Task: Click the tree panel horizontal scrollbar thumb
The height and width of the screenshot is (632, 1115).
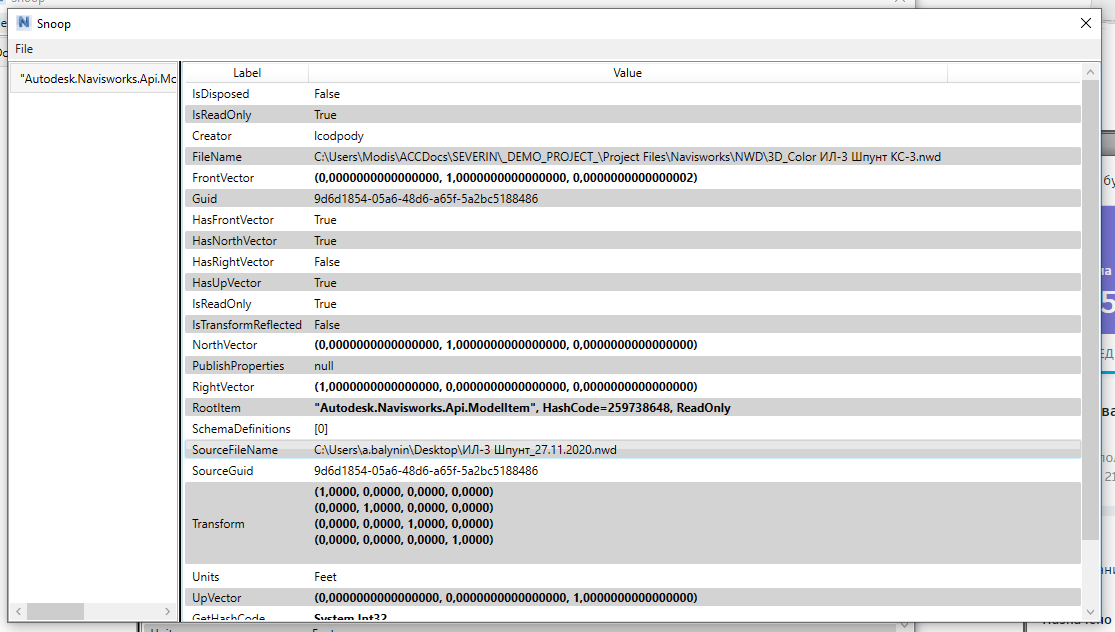Action: pyautogui.click(x=55, y=611)
